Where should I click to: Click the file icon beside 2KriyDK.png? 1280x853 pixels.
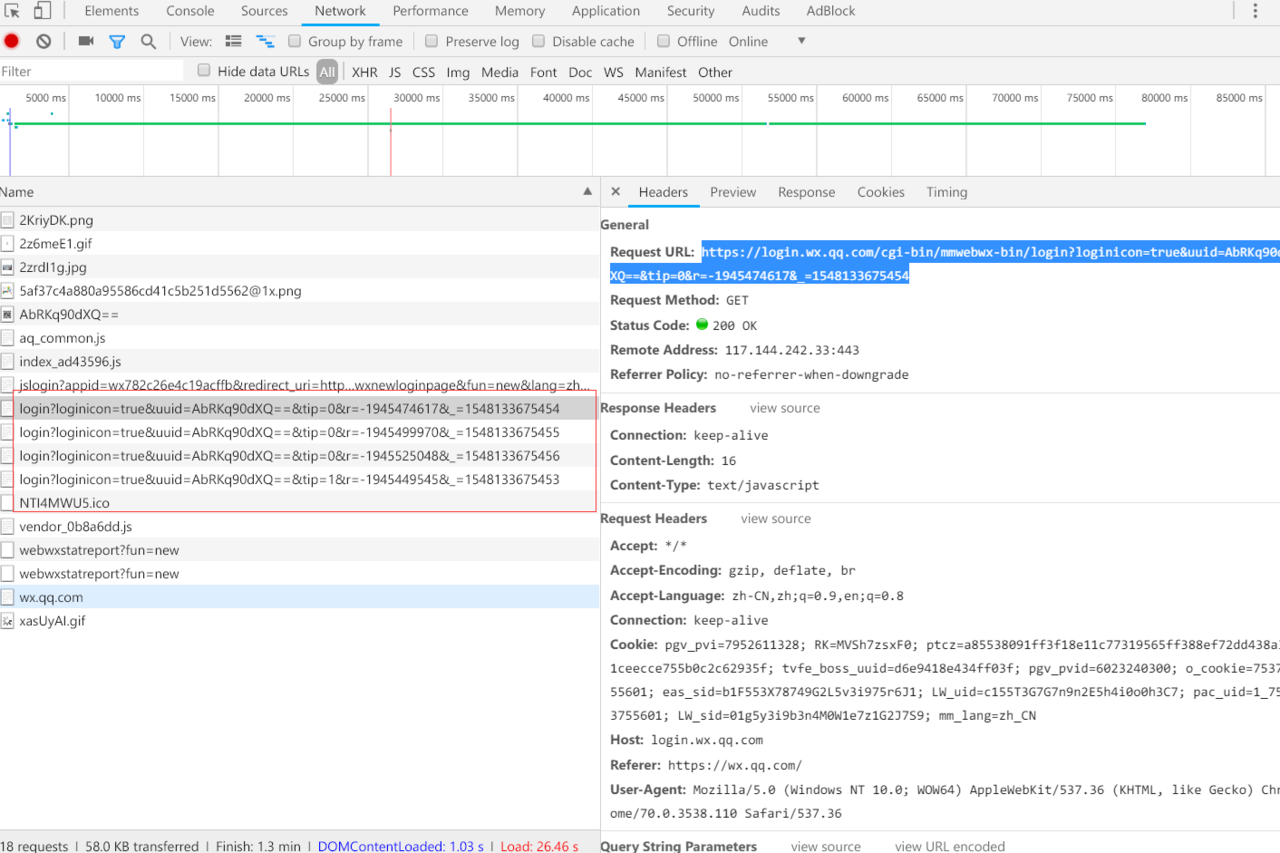(x=8, y=220)
